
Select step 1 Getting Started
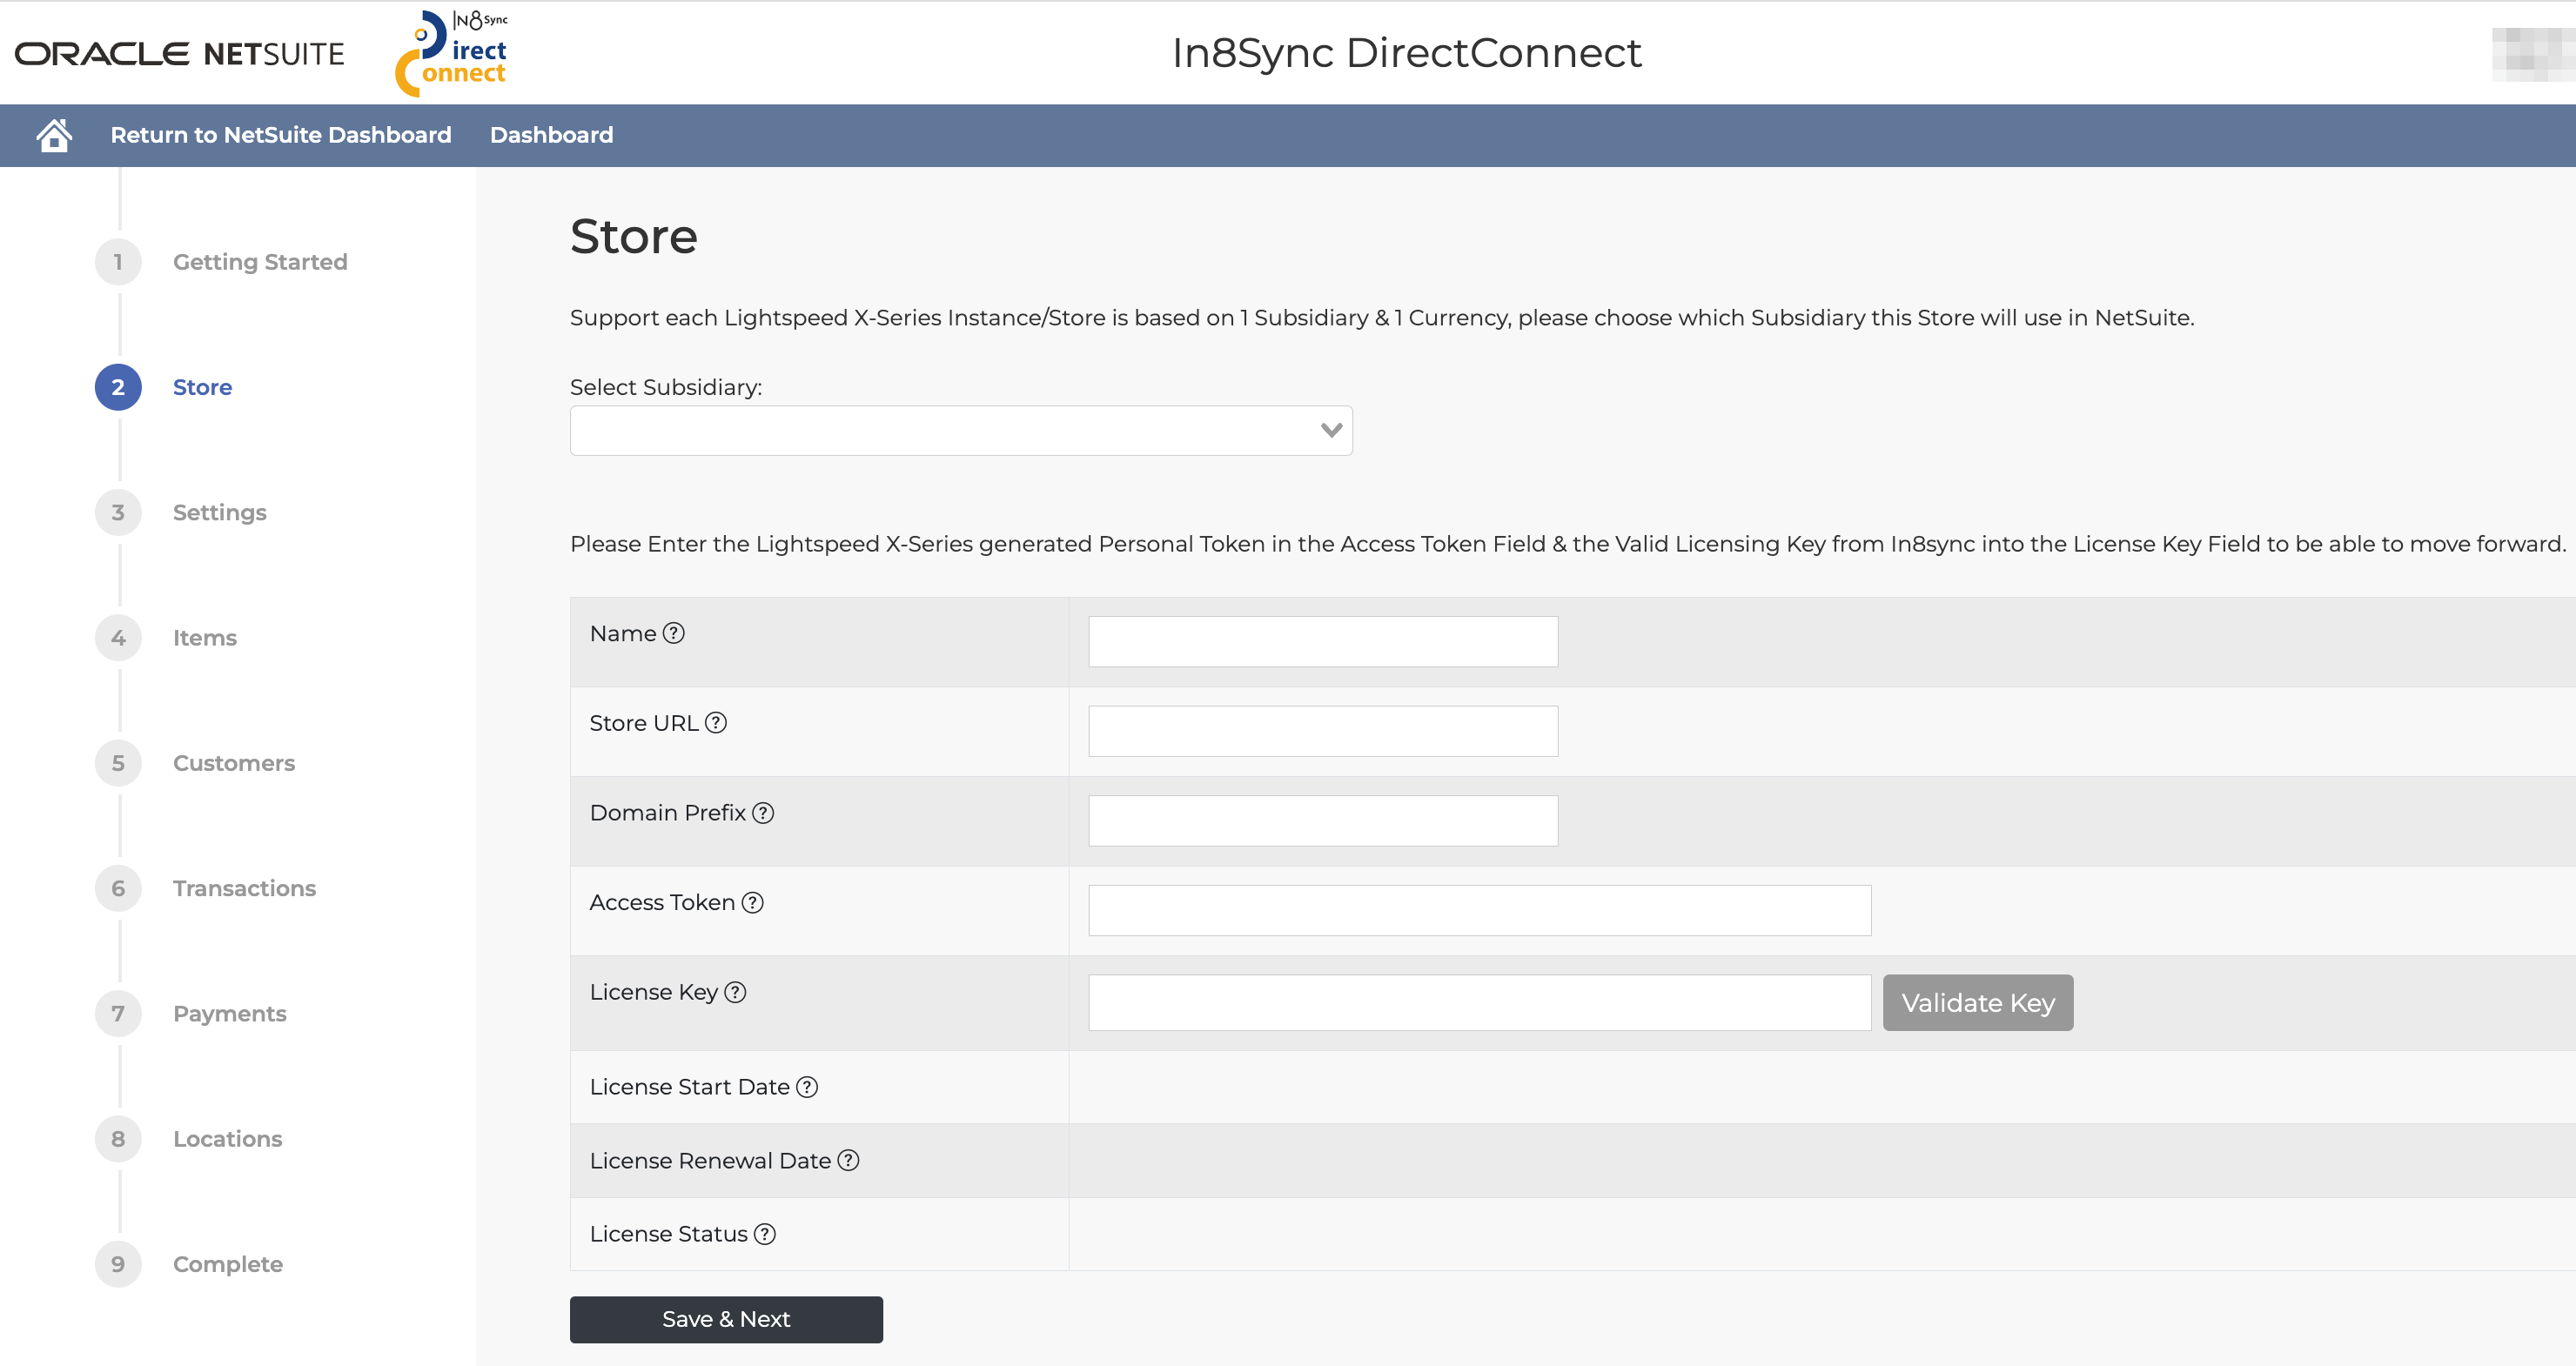(259, 262)
